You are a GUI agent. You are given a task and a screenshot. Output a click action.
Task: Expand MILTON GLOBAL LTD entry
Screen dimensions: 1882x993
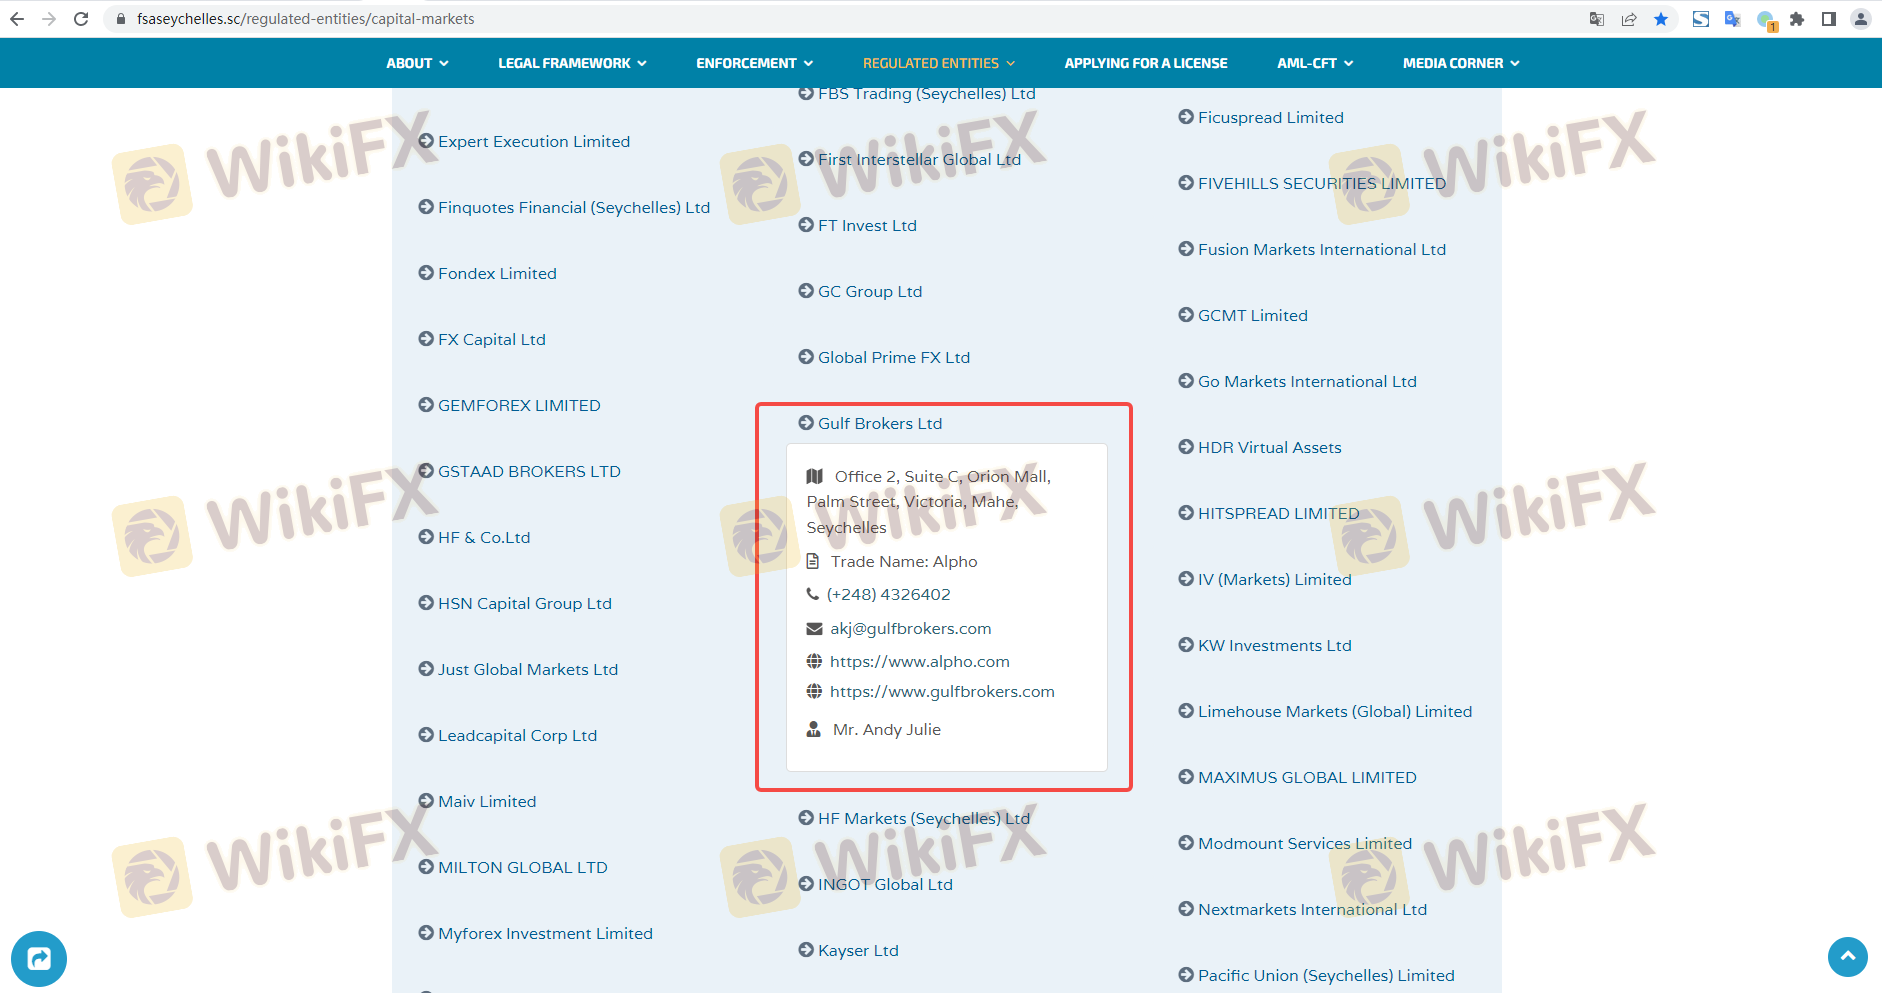(x=523, y=867)
